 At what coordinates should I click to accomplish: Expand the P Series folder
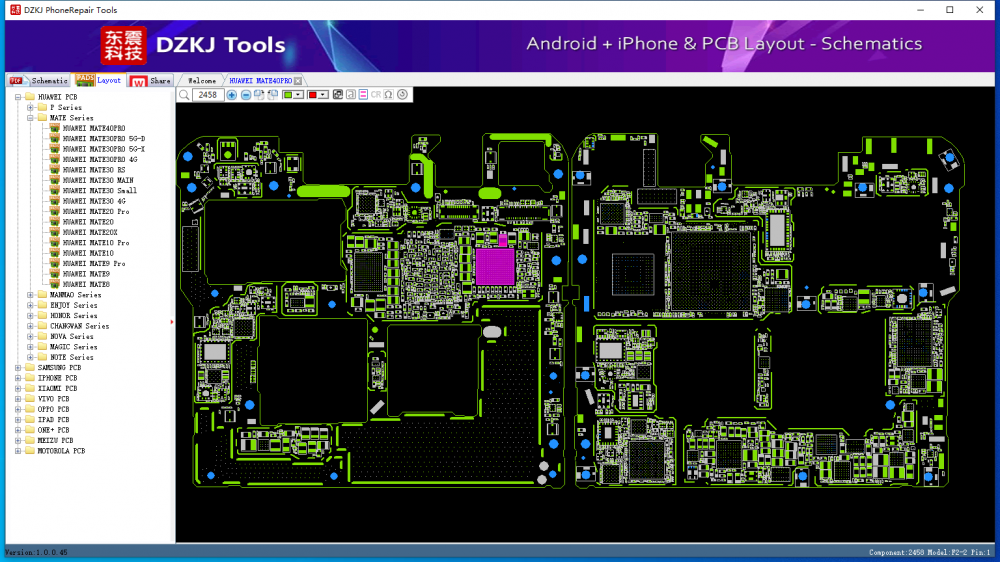[x=30, y=107]
